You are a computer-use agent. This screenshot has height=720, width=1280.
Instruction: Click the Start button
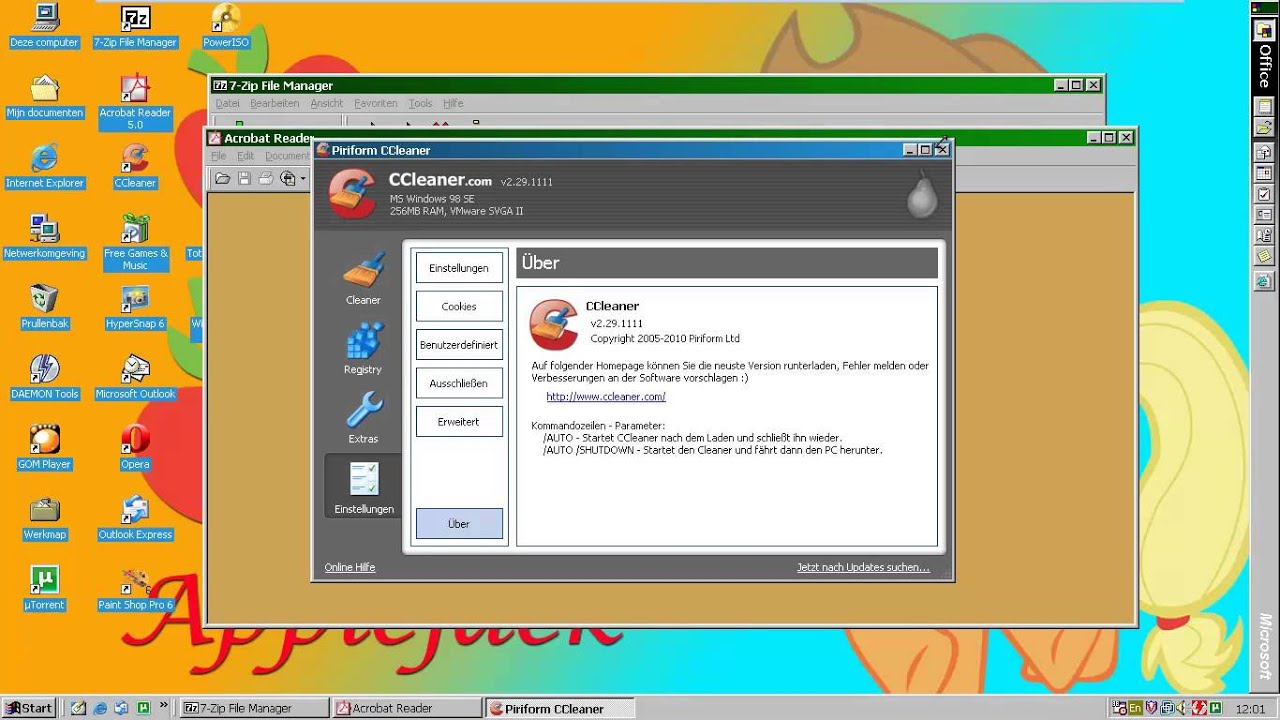point(28,708)
